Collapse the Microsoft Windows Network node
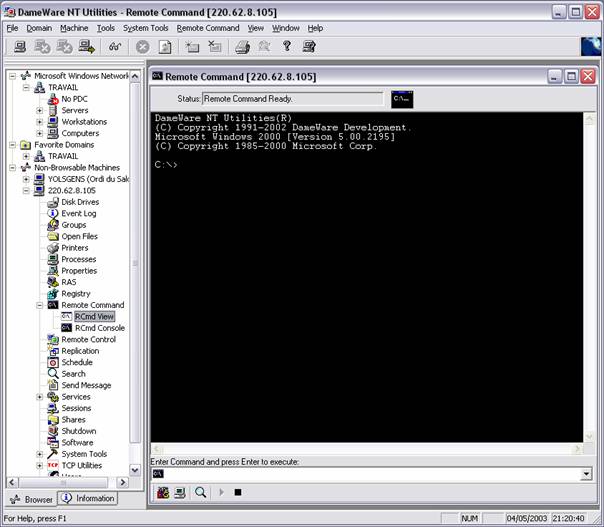 (13, 76)
